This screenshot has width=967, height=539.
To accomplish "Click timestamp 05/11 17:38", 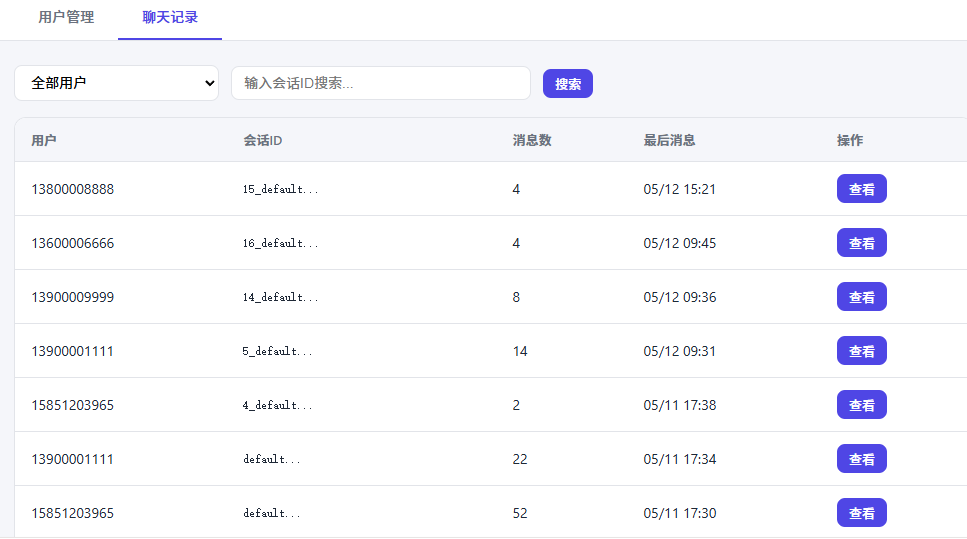I will coord(680,405).
